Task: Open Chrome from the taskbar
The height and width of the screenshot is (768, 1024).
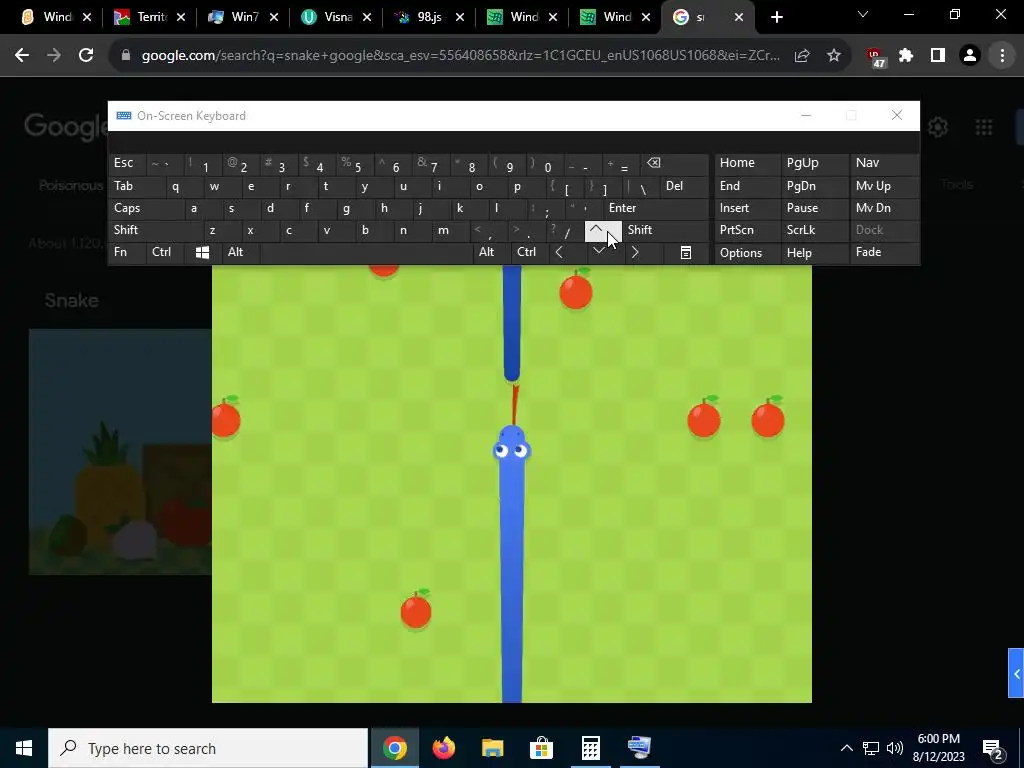Action: click(x=394, y=748)
